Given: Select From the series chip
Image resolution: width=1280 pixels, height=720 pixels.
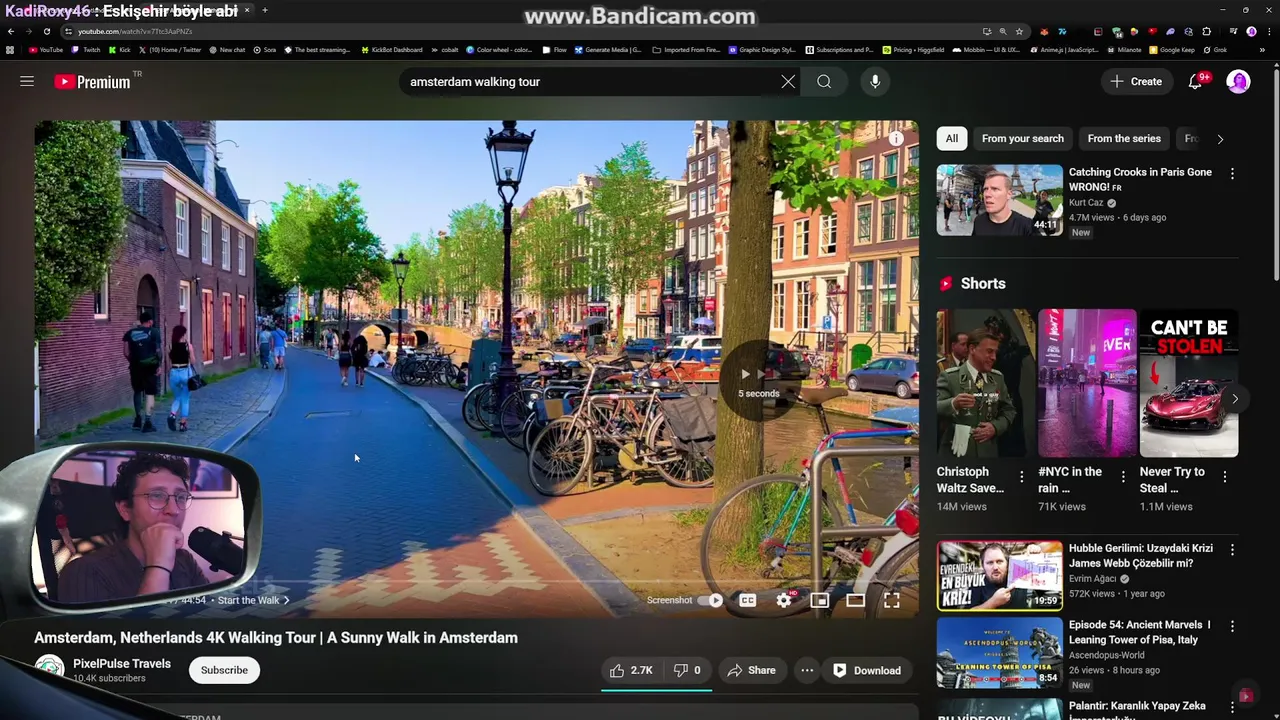Looking at the screenshot, I should [1124, 139].
